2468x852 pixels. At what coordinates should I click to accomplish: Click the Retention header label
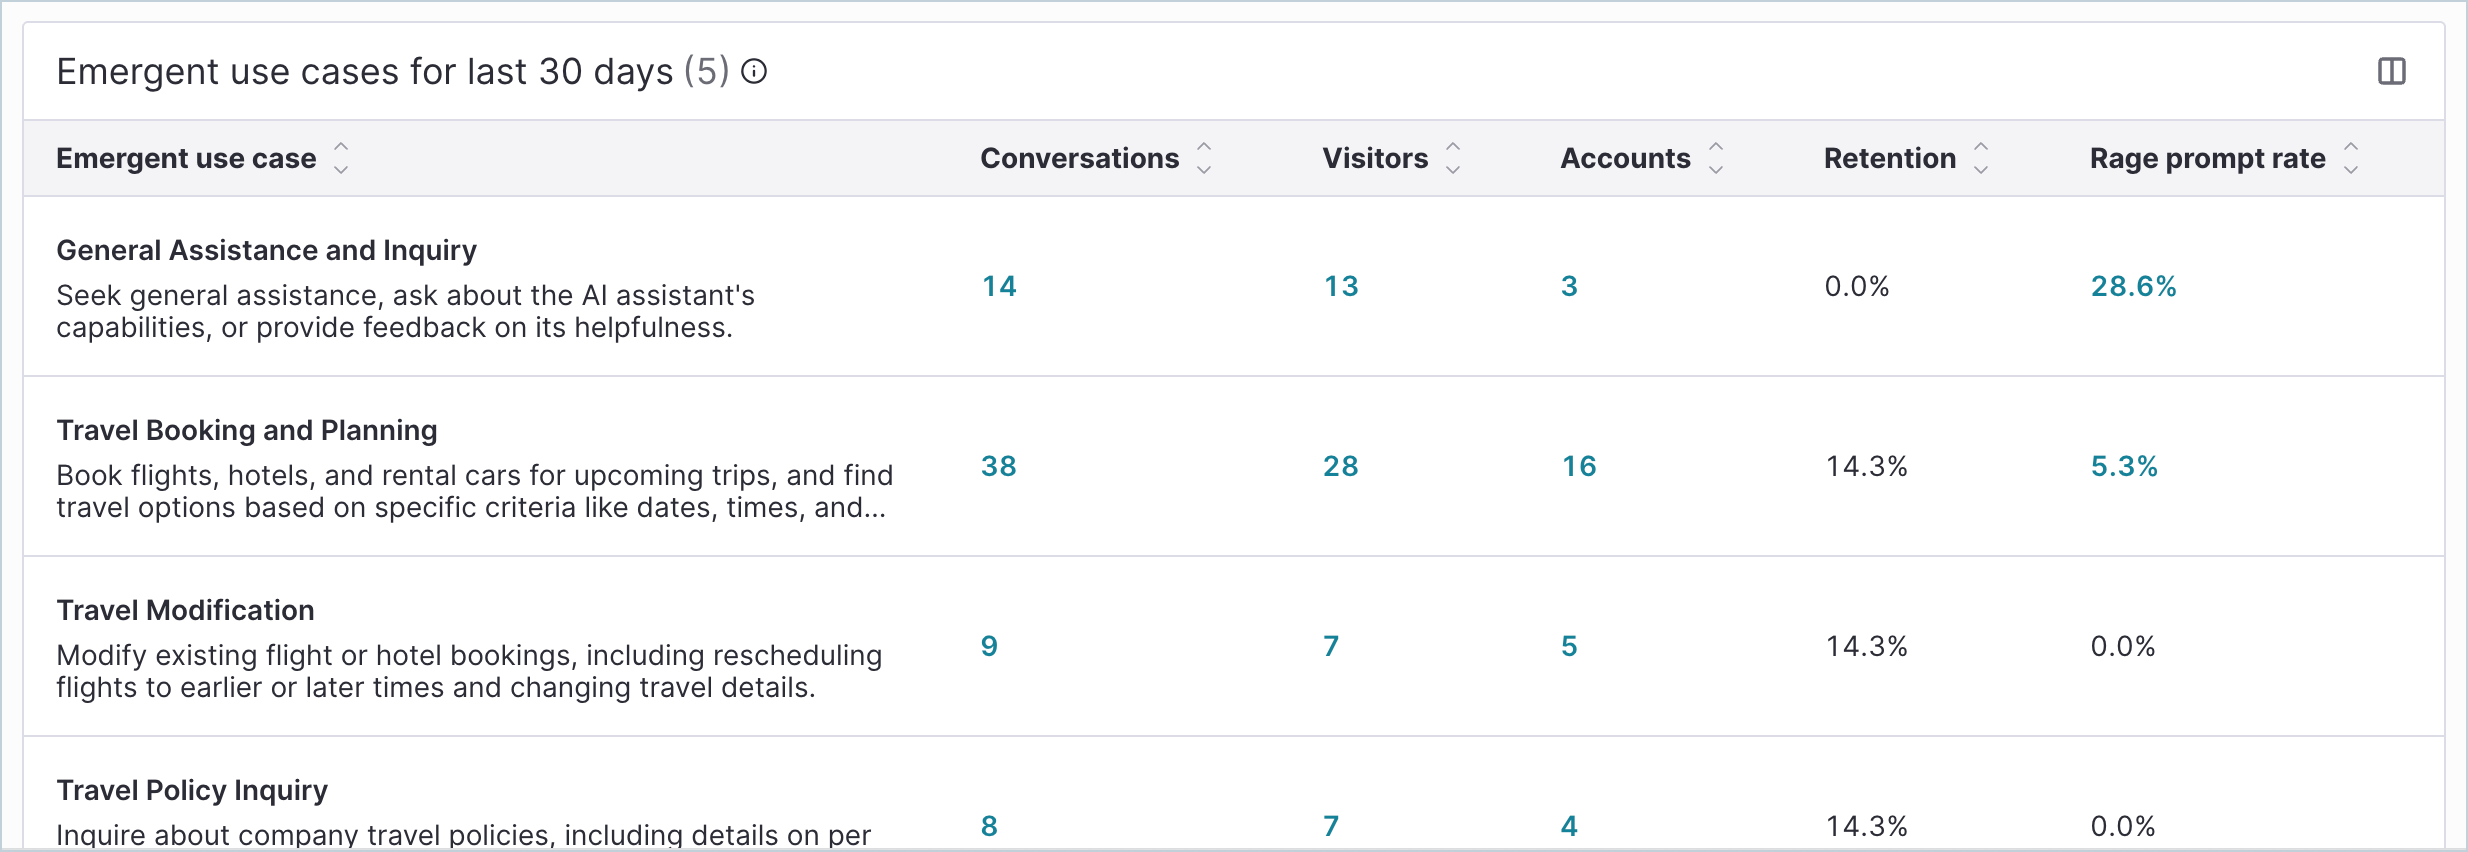click(1890, 158)
